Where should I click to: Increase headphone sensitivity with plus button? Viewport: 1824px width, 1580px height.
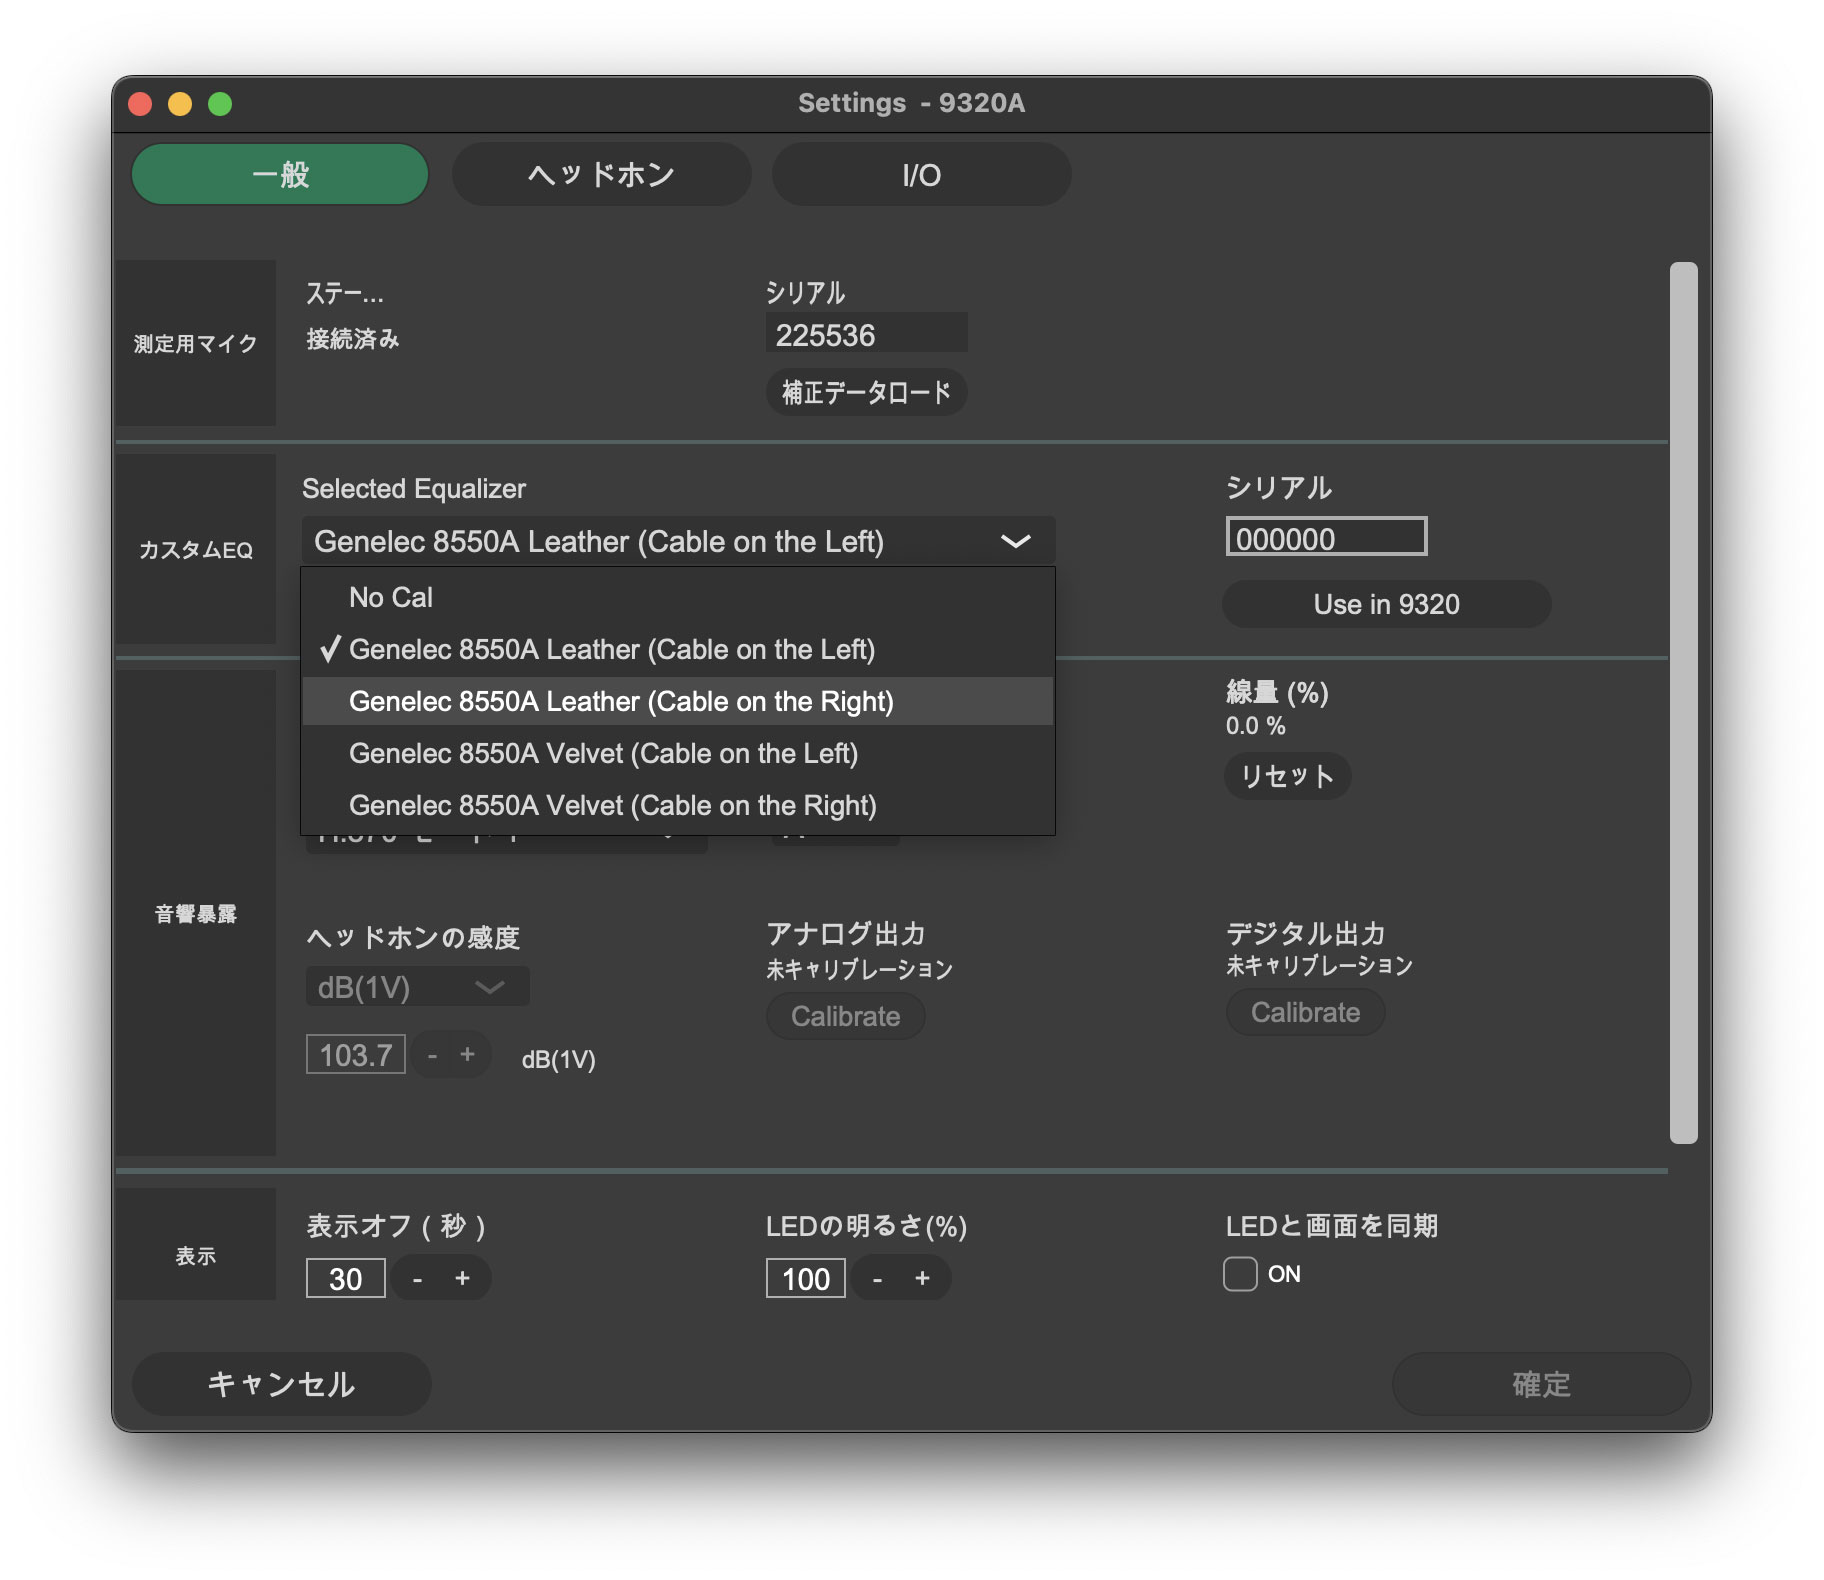point(467,1054)
